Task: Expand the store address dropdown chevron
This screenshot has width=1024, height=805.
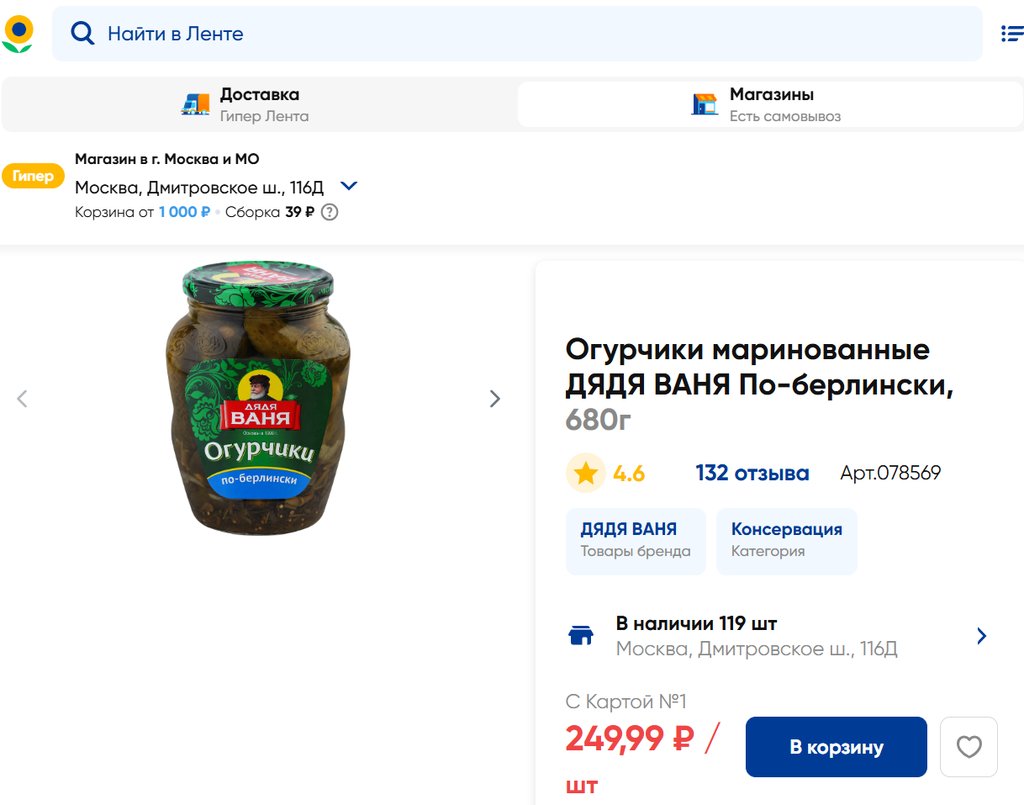Action: 349,186
